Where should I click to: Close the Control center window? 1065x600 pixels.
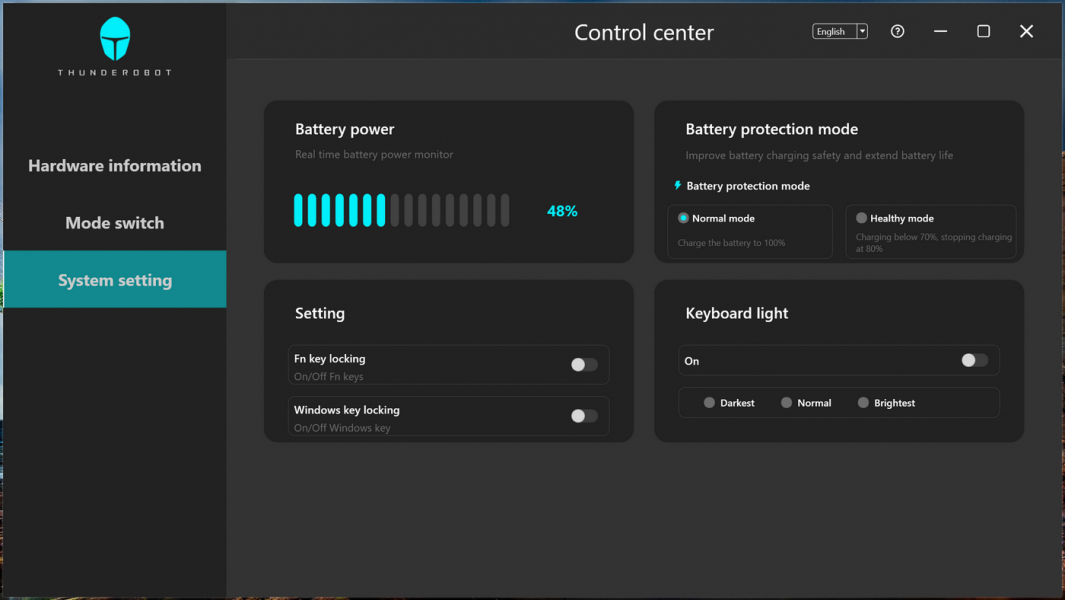click(1026, 31)
